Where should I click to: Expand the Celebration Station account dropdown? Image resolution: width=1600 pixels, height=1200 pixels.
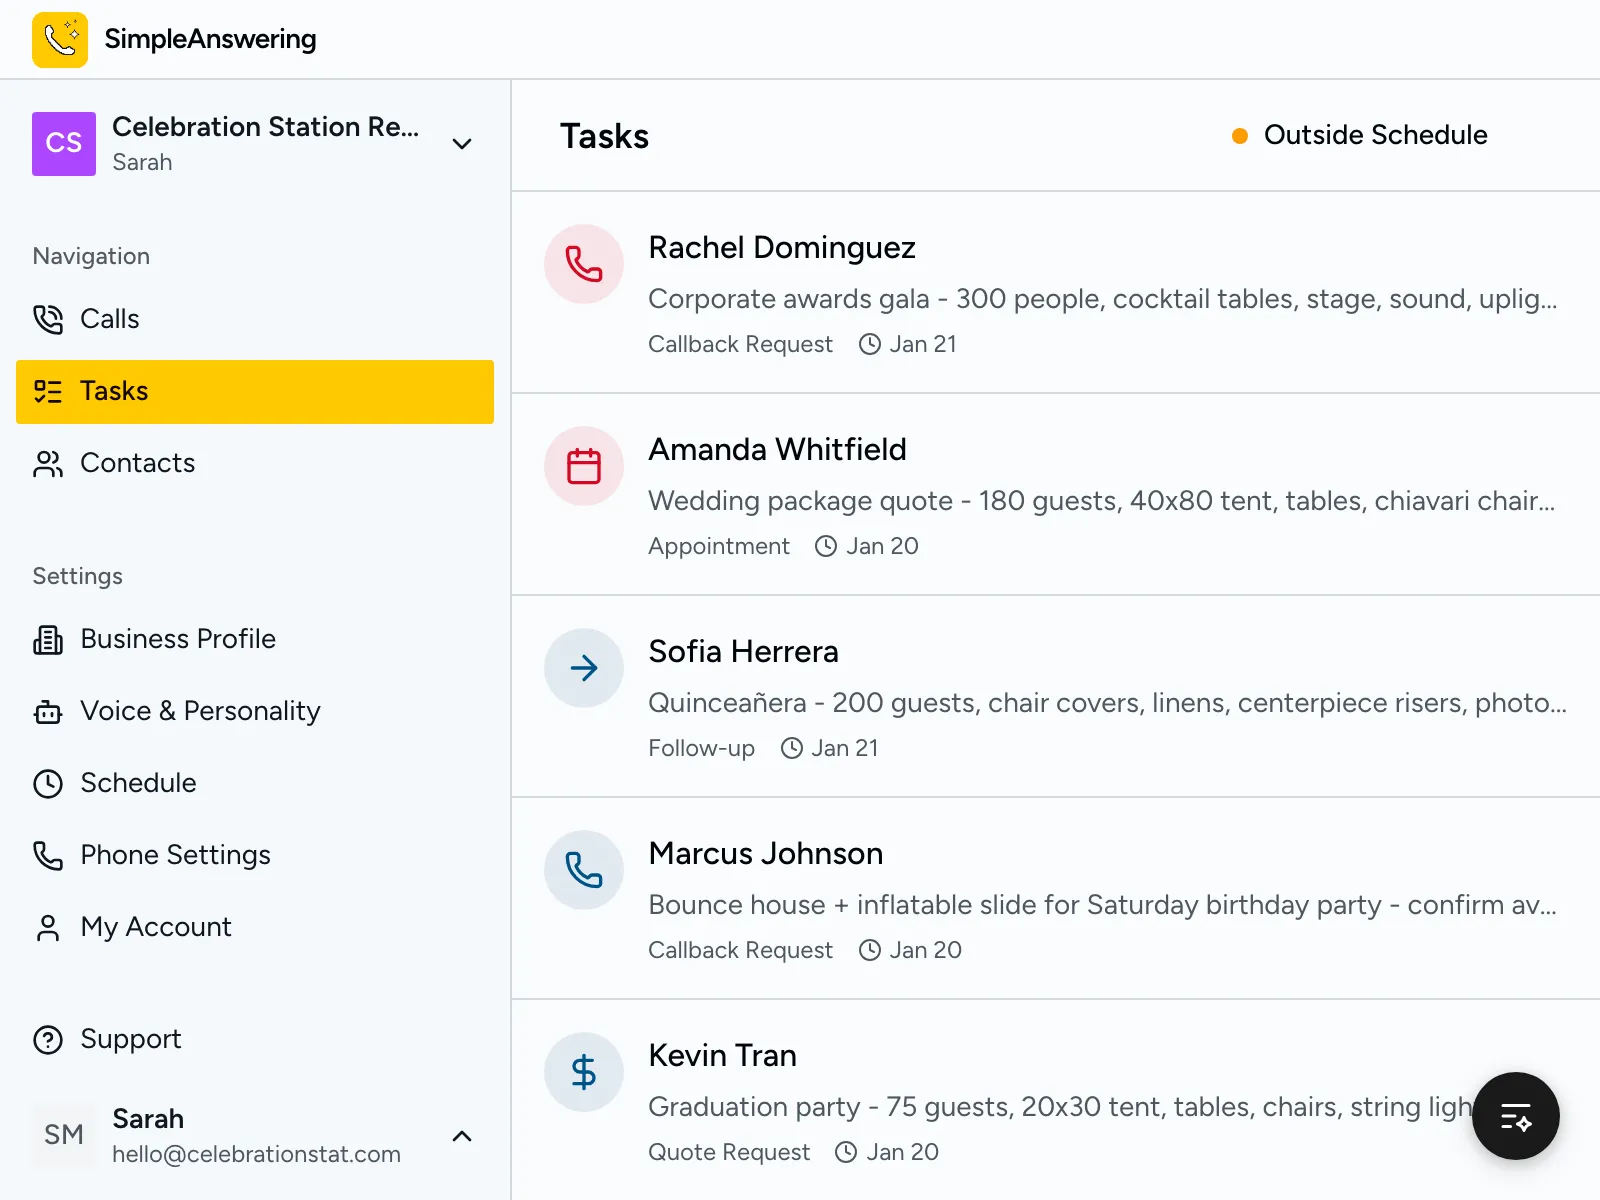pyautogui.click(x=462, y=144)
